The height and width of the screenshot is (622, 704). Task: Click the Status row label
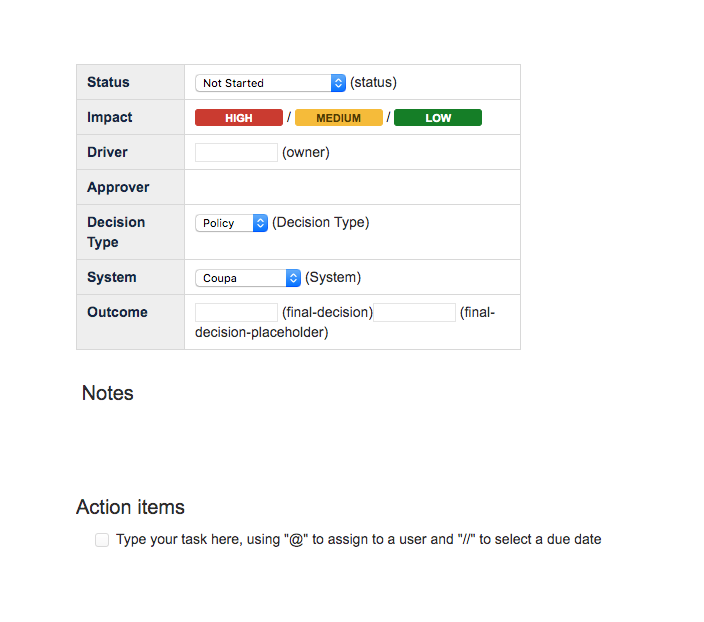108,82
